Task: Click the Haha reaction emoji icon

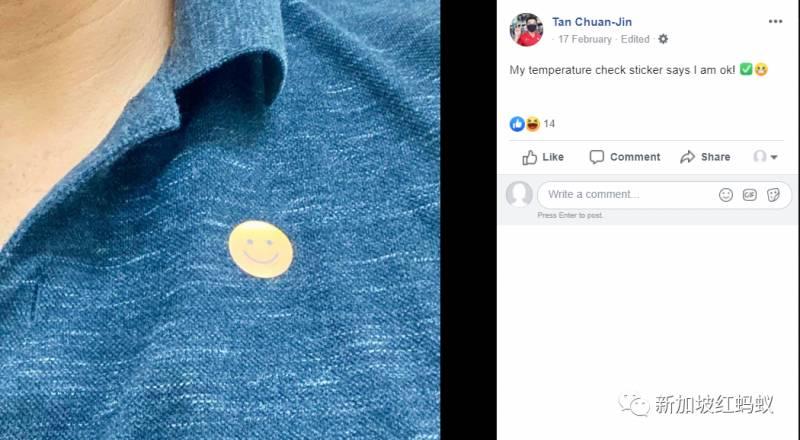Action: click(533, 124)
